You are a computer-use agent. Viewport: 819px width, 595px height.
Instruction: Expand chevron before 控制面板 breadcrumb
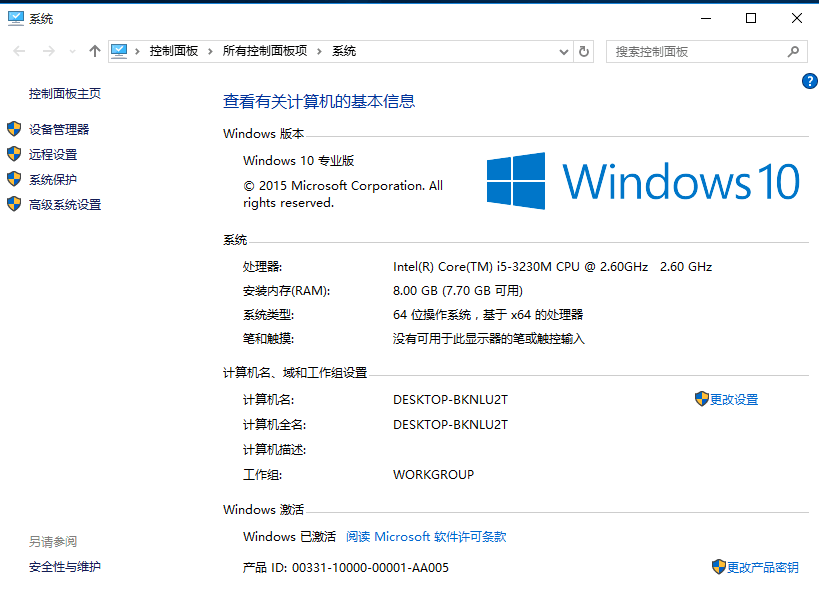(x=137, y=51)
